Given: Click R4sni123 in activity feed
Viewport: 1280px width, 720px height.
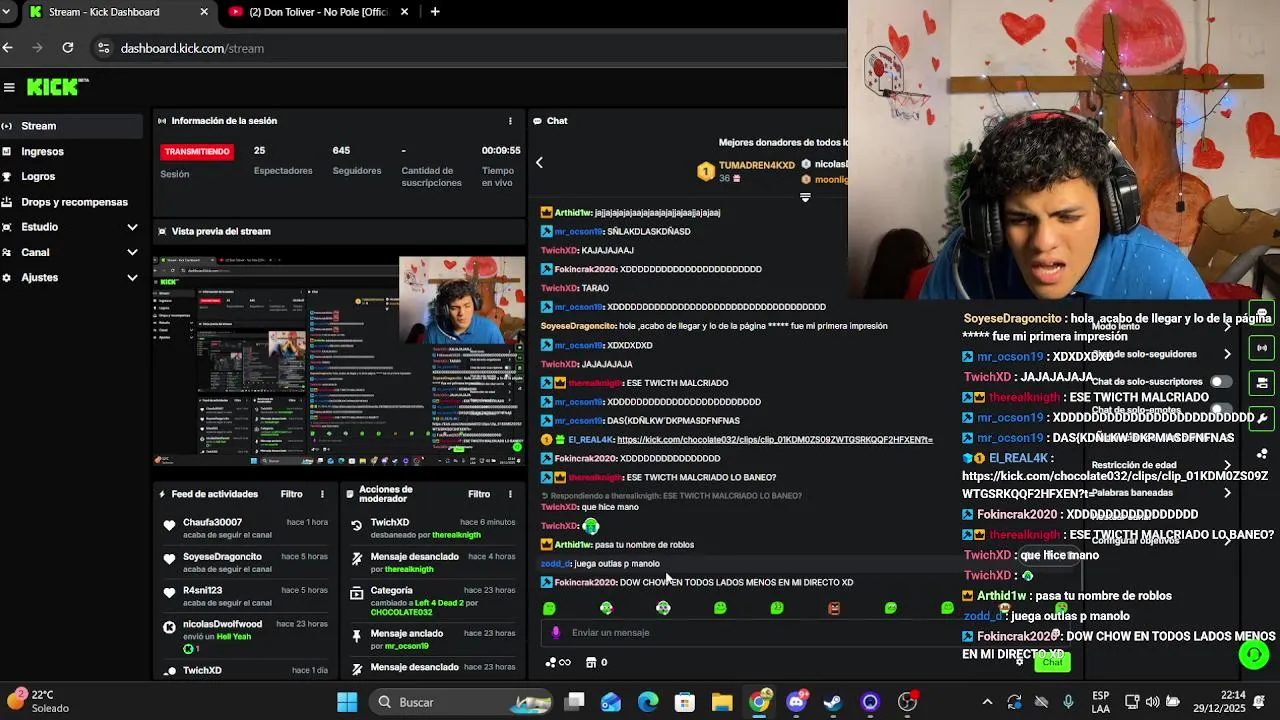Looking at the screenshot, I should tap(202, 590).
